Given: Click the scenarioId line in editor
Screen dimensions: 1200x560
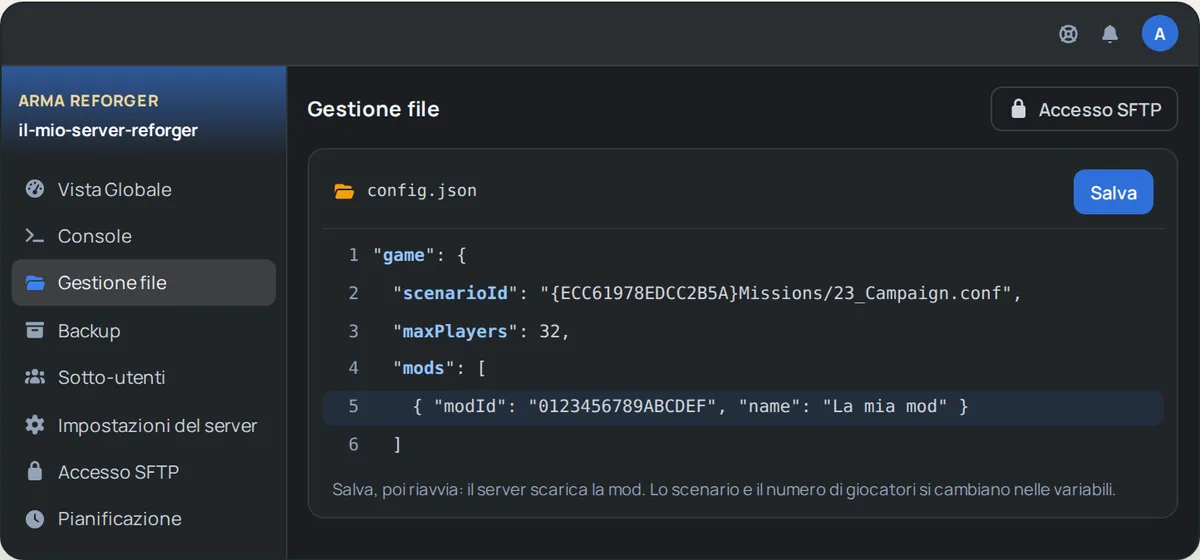Looking at the screenshot, I should [743, 293].
